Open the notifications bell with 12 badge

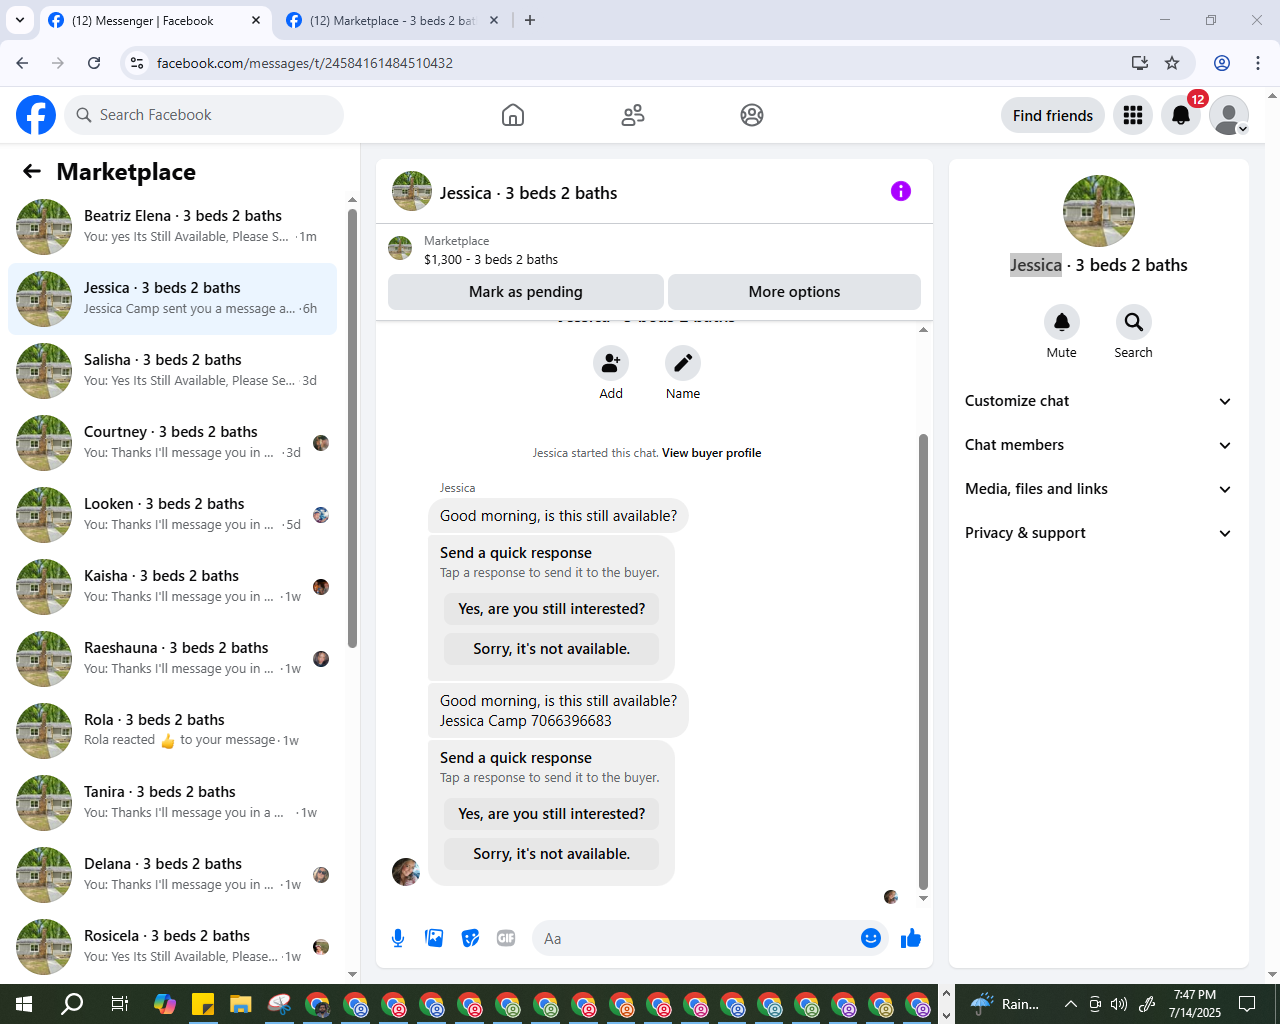coord(1181,115)
